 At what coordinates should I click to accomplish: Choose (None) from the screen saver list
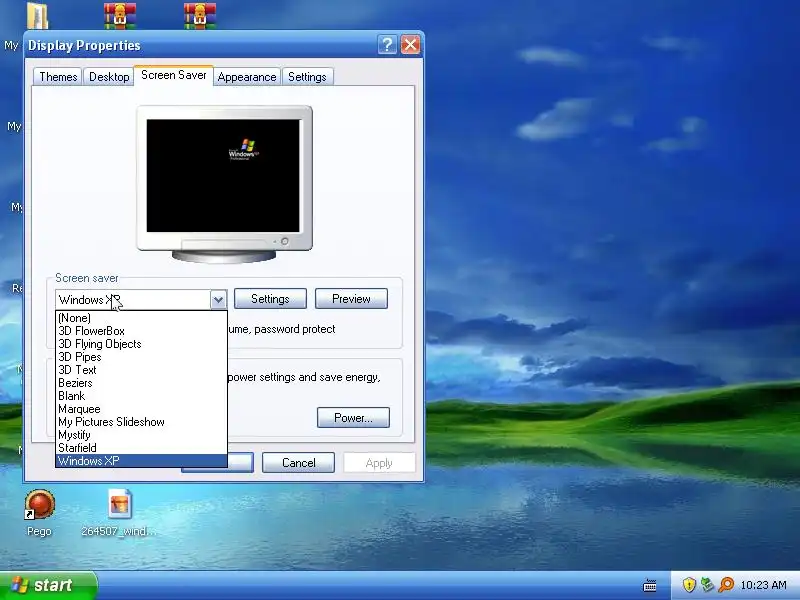coord(141,318)
